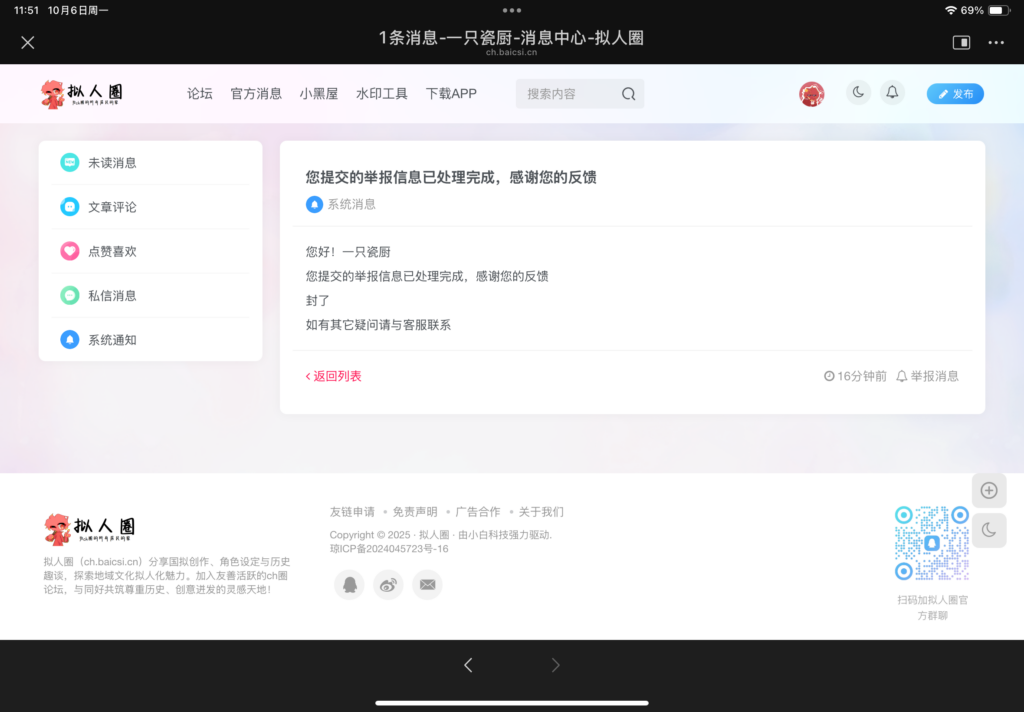Click the email icon in footer
The width and height of the screenshot is (1024, 712).
pyautogui.click(x=427, y=584)
